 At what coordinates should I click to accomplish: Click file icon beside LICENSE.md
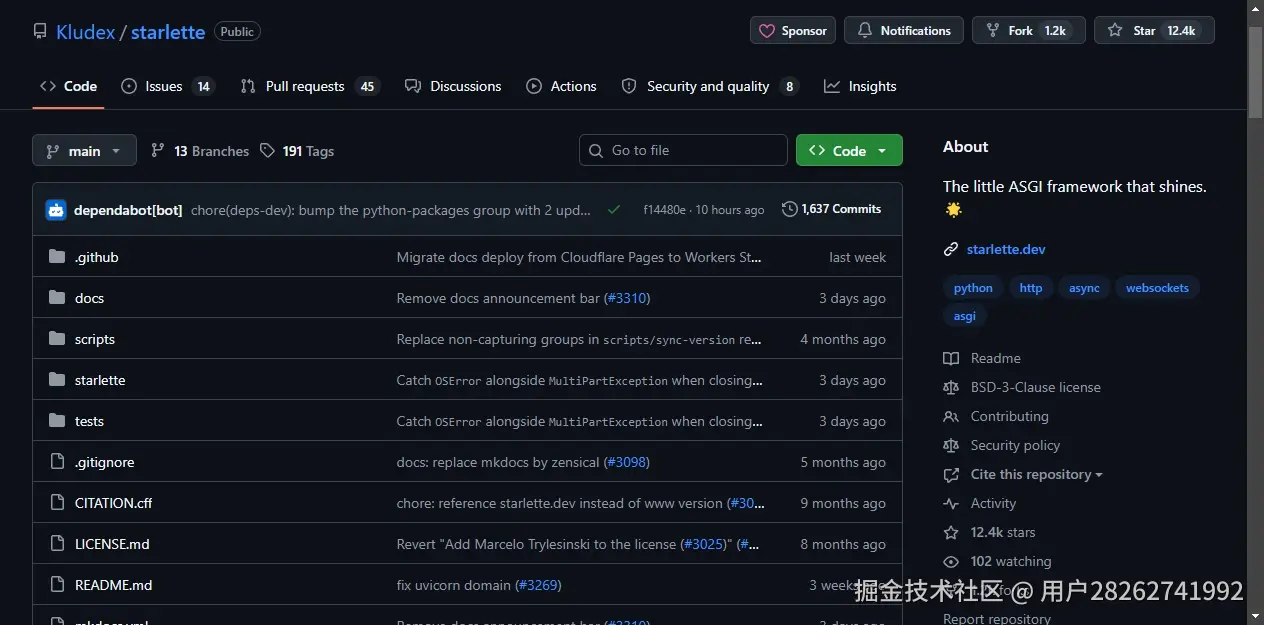pos(57,544)
